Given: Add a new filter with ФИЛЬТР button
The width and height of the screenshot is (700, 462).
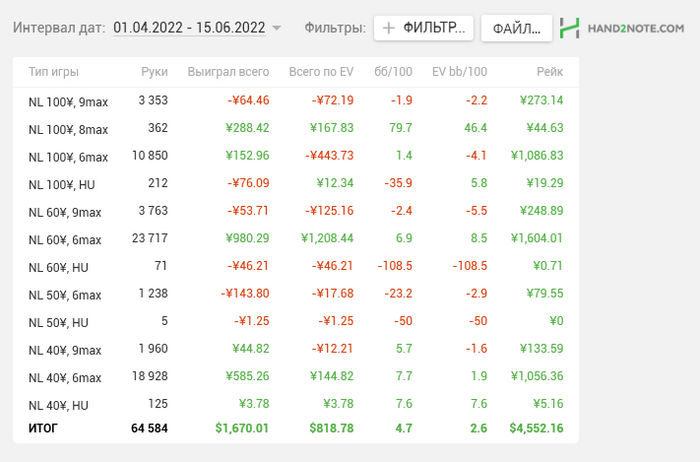Looking at the screenshot, I should [424, 28].
